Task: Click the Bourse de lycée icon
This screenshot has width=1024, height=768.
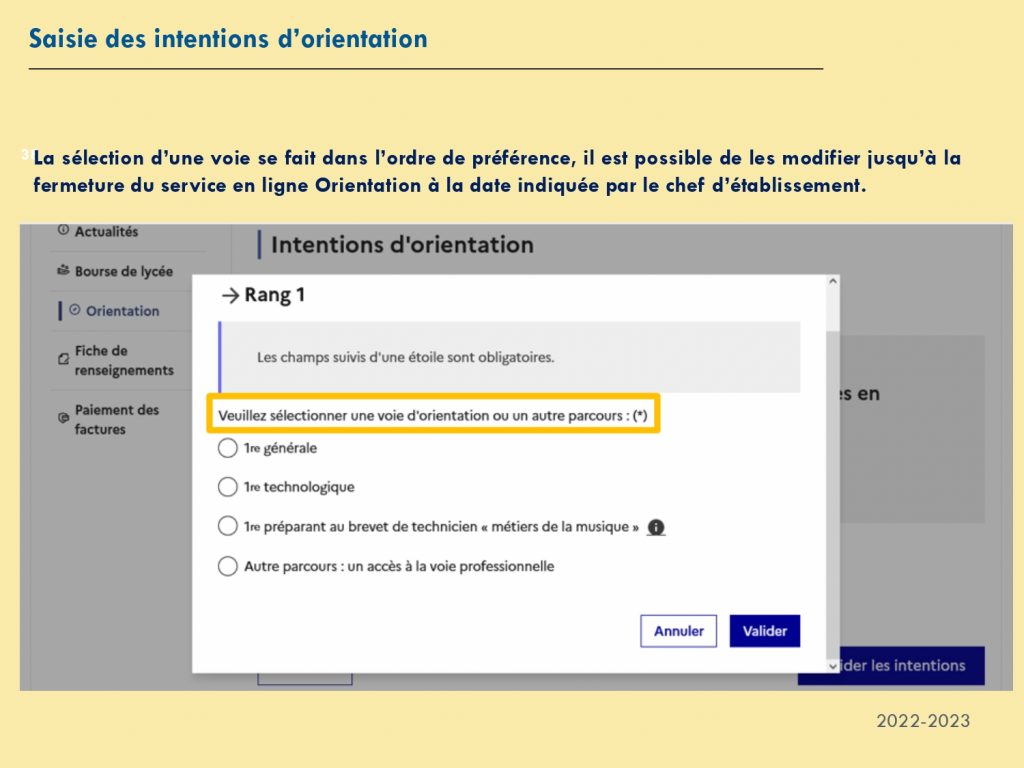Action: pyautogui.click(x=64, y=271)
